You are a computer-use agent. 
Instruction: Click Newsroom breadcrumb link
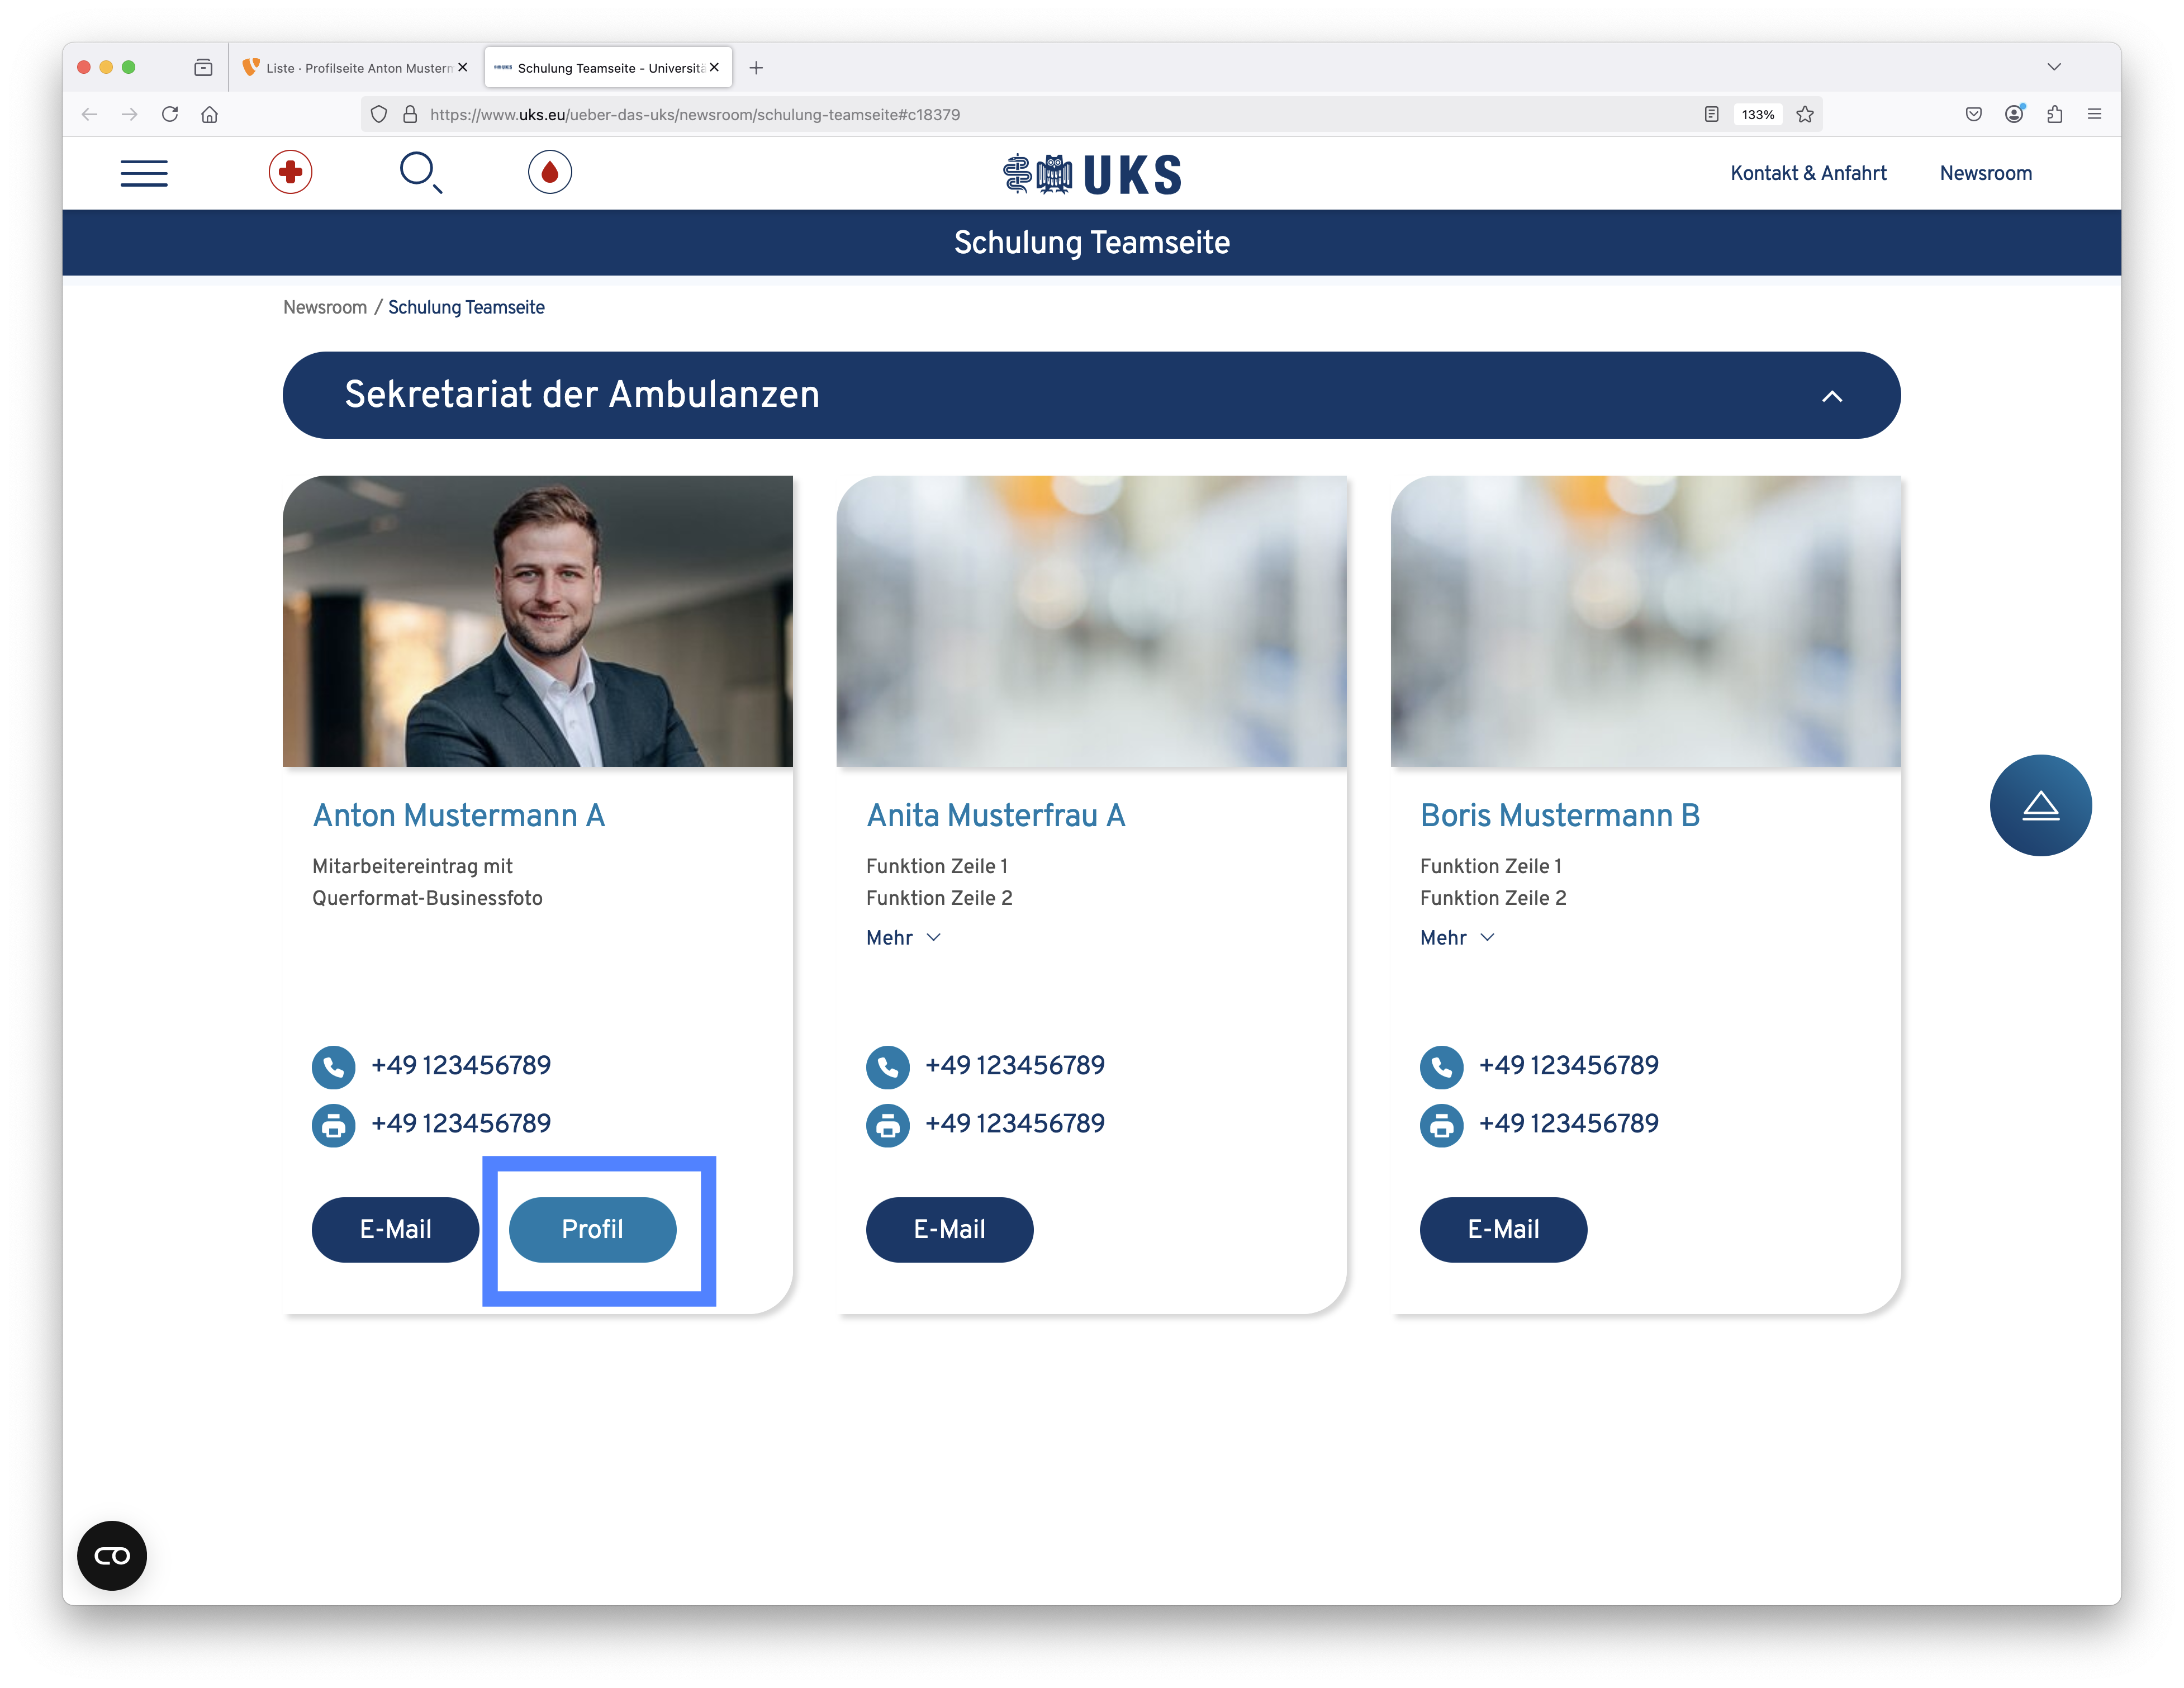tap(324, 307)
